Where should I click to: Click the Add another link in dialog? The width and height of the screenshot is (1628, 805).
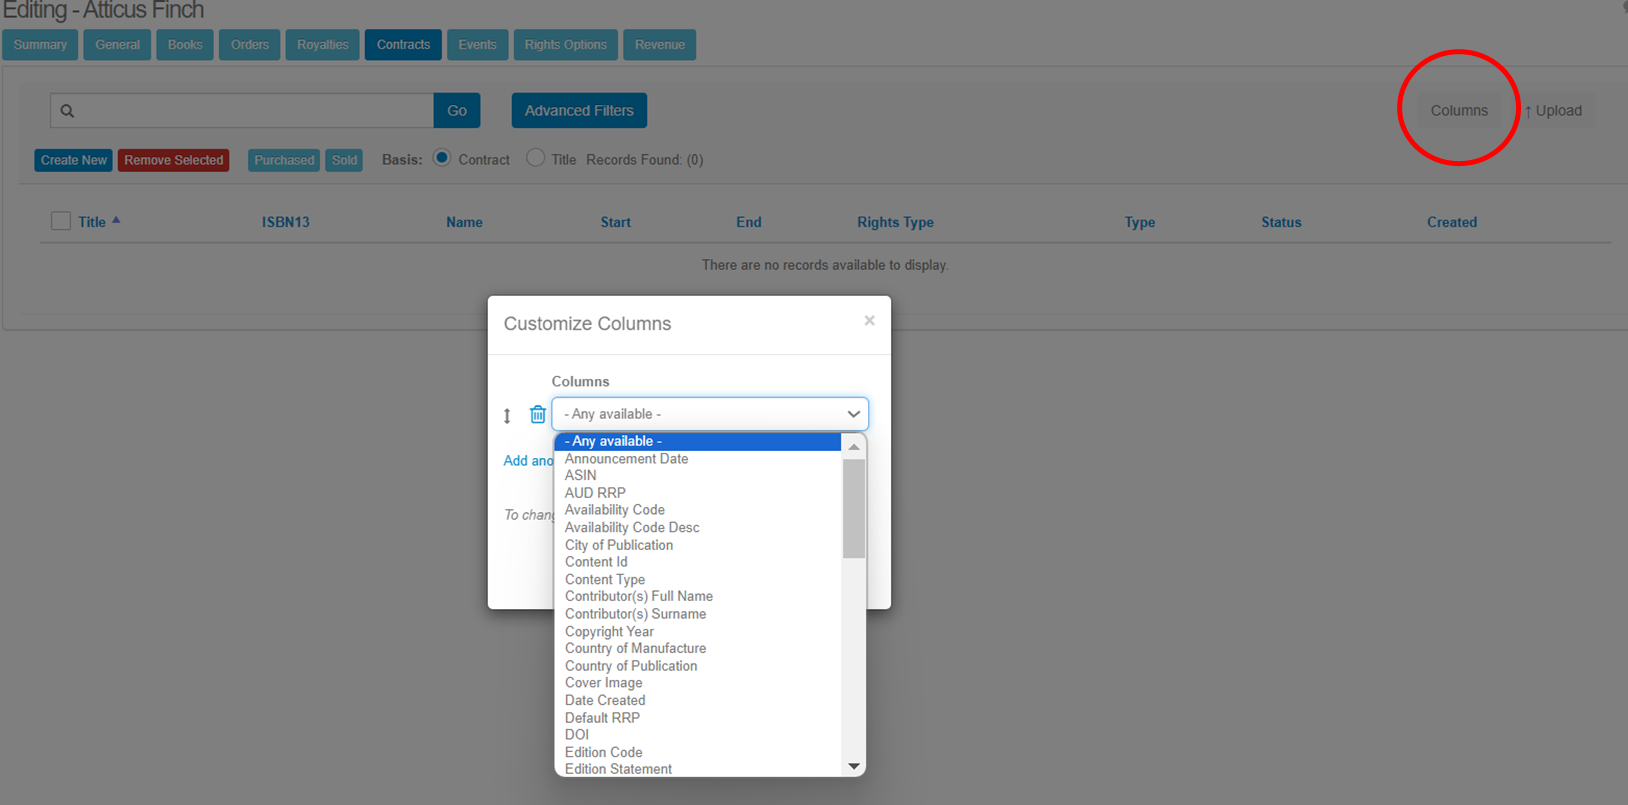pos(528,461)
